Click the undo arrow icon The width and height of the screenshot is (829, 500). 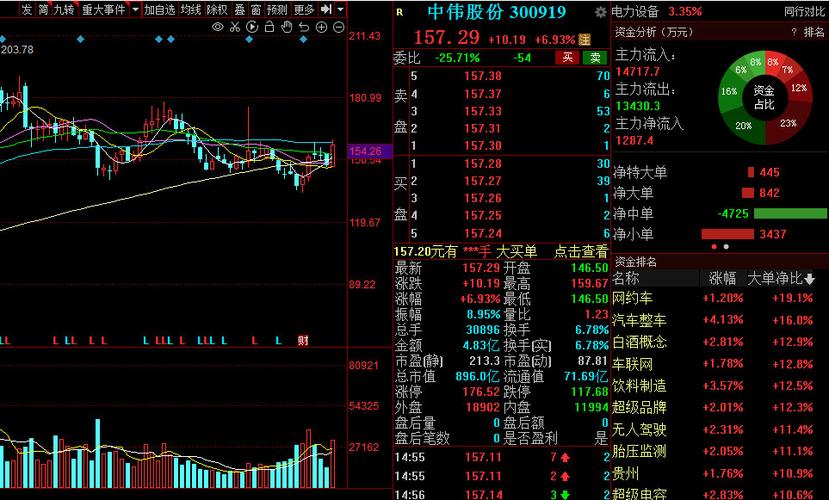[303, 27]
